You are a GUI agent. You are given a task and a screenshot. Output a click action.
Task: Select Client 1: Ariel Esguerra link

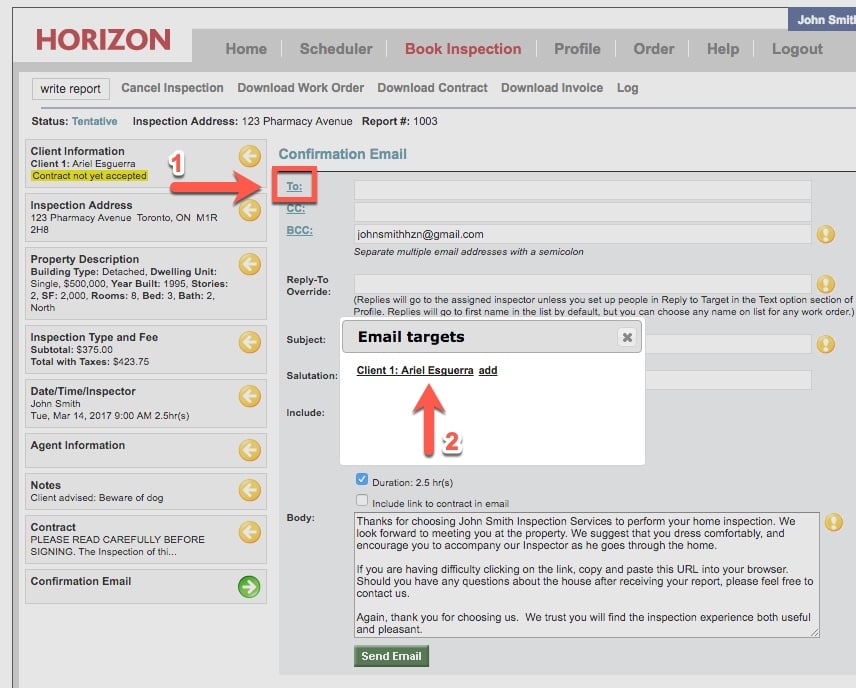pos(415,370)
